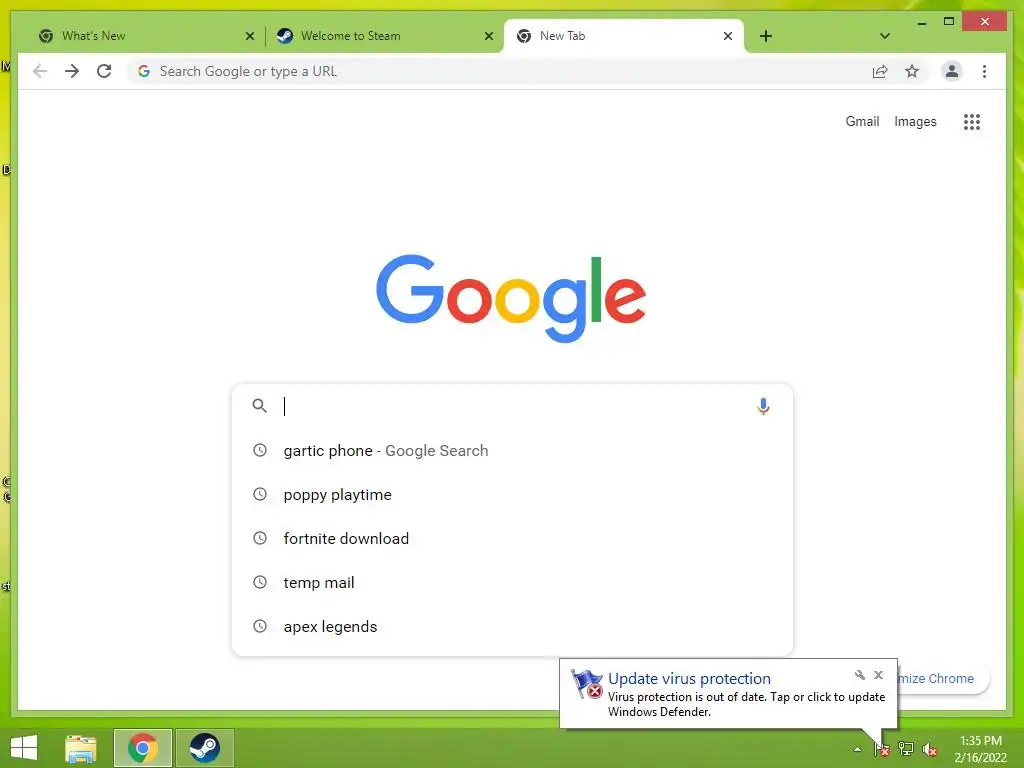Open the Windows Start button

pyautogui.click(x=24, y=748)
